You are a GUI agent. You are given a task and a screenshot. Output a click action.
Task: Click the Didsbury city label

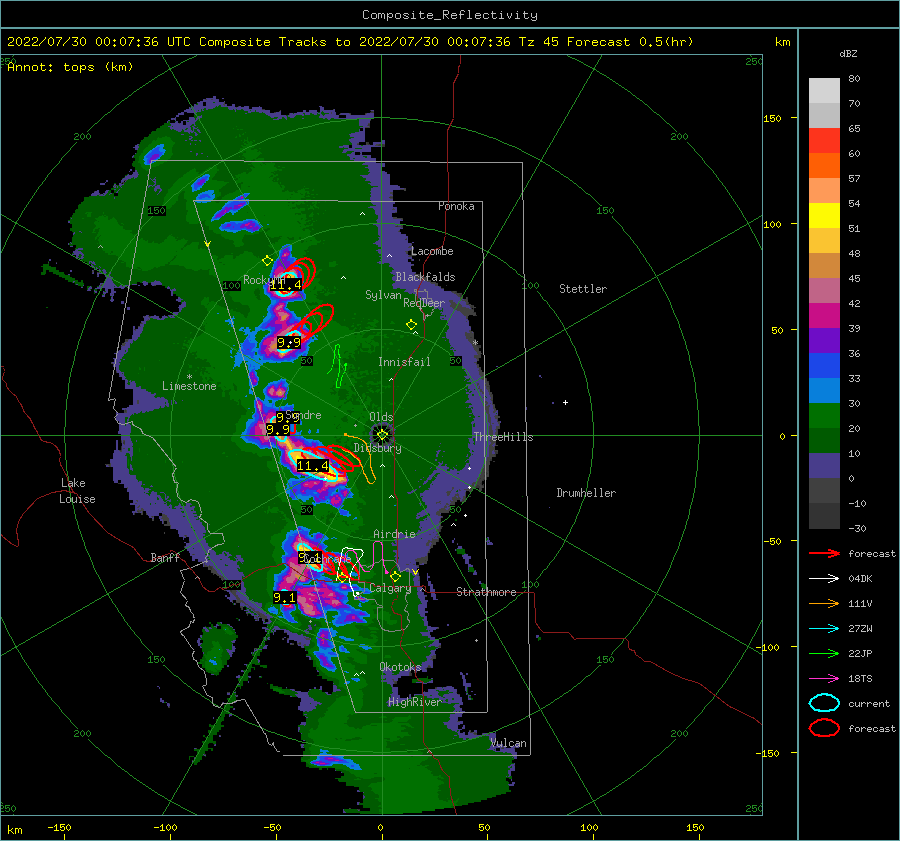[x=378, y=448]
